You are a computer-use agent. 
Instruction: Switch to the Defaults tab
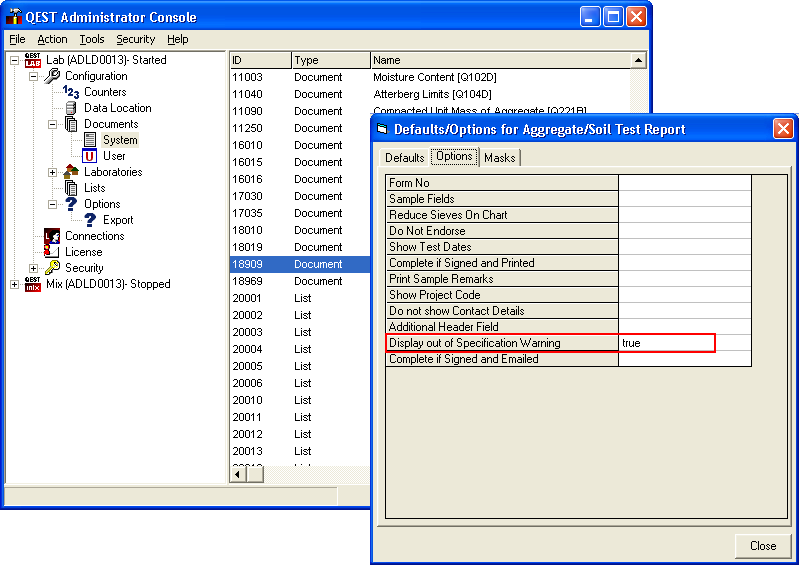pos(405,158)
